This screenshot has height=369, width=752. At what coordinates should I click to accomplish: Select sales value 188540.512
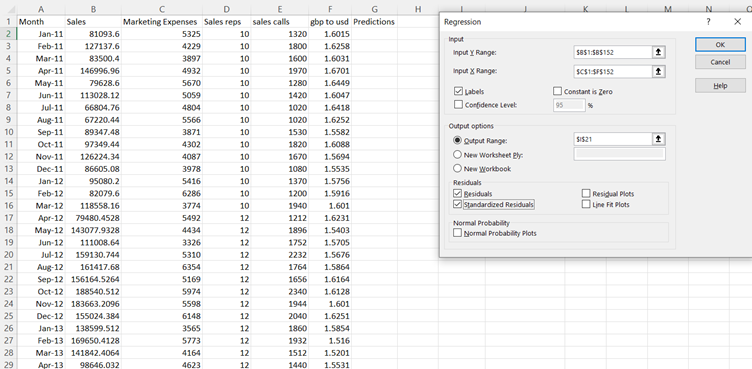[93, 292]
